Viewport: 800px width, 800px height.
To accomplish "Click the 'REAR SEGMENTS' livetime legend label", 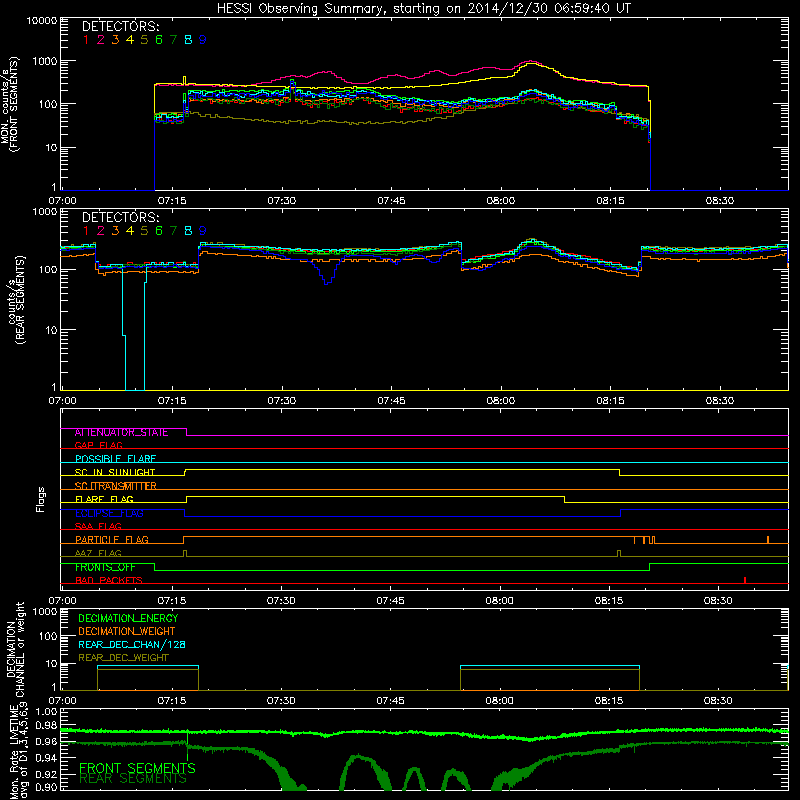I will (x=133, y=779).
